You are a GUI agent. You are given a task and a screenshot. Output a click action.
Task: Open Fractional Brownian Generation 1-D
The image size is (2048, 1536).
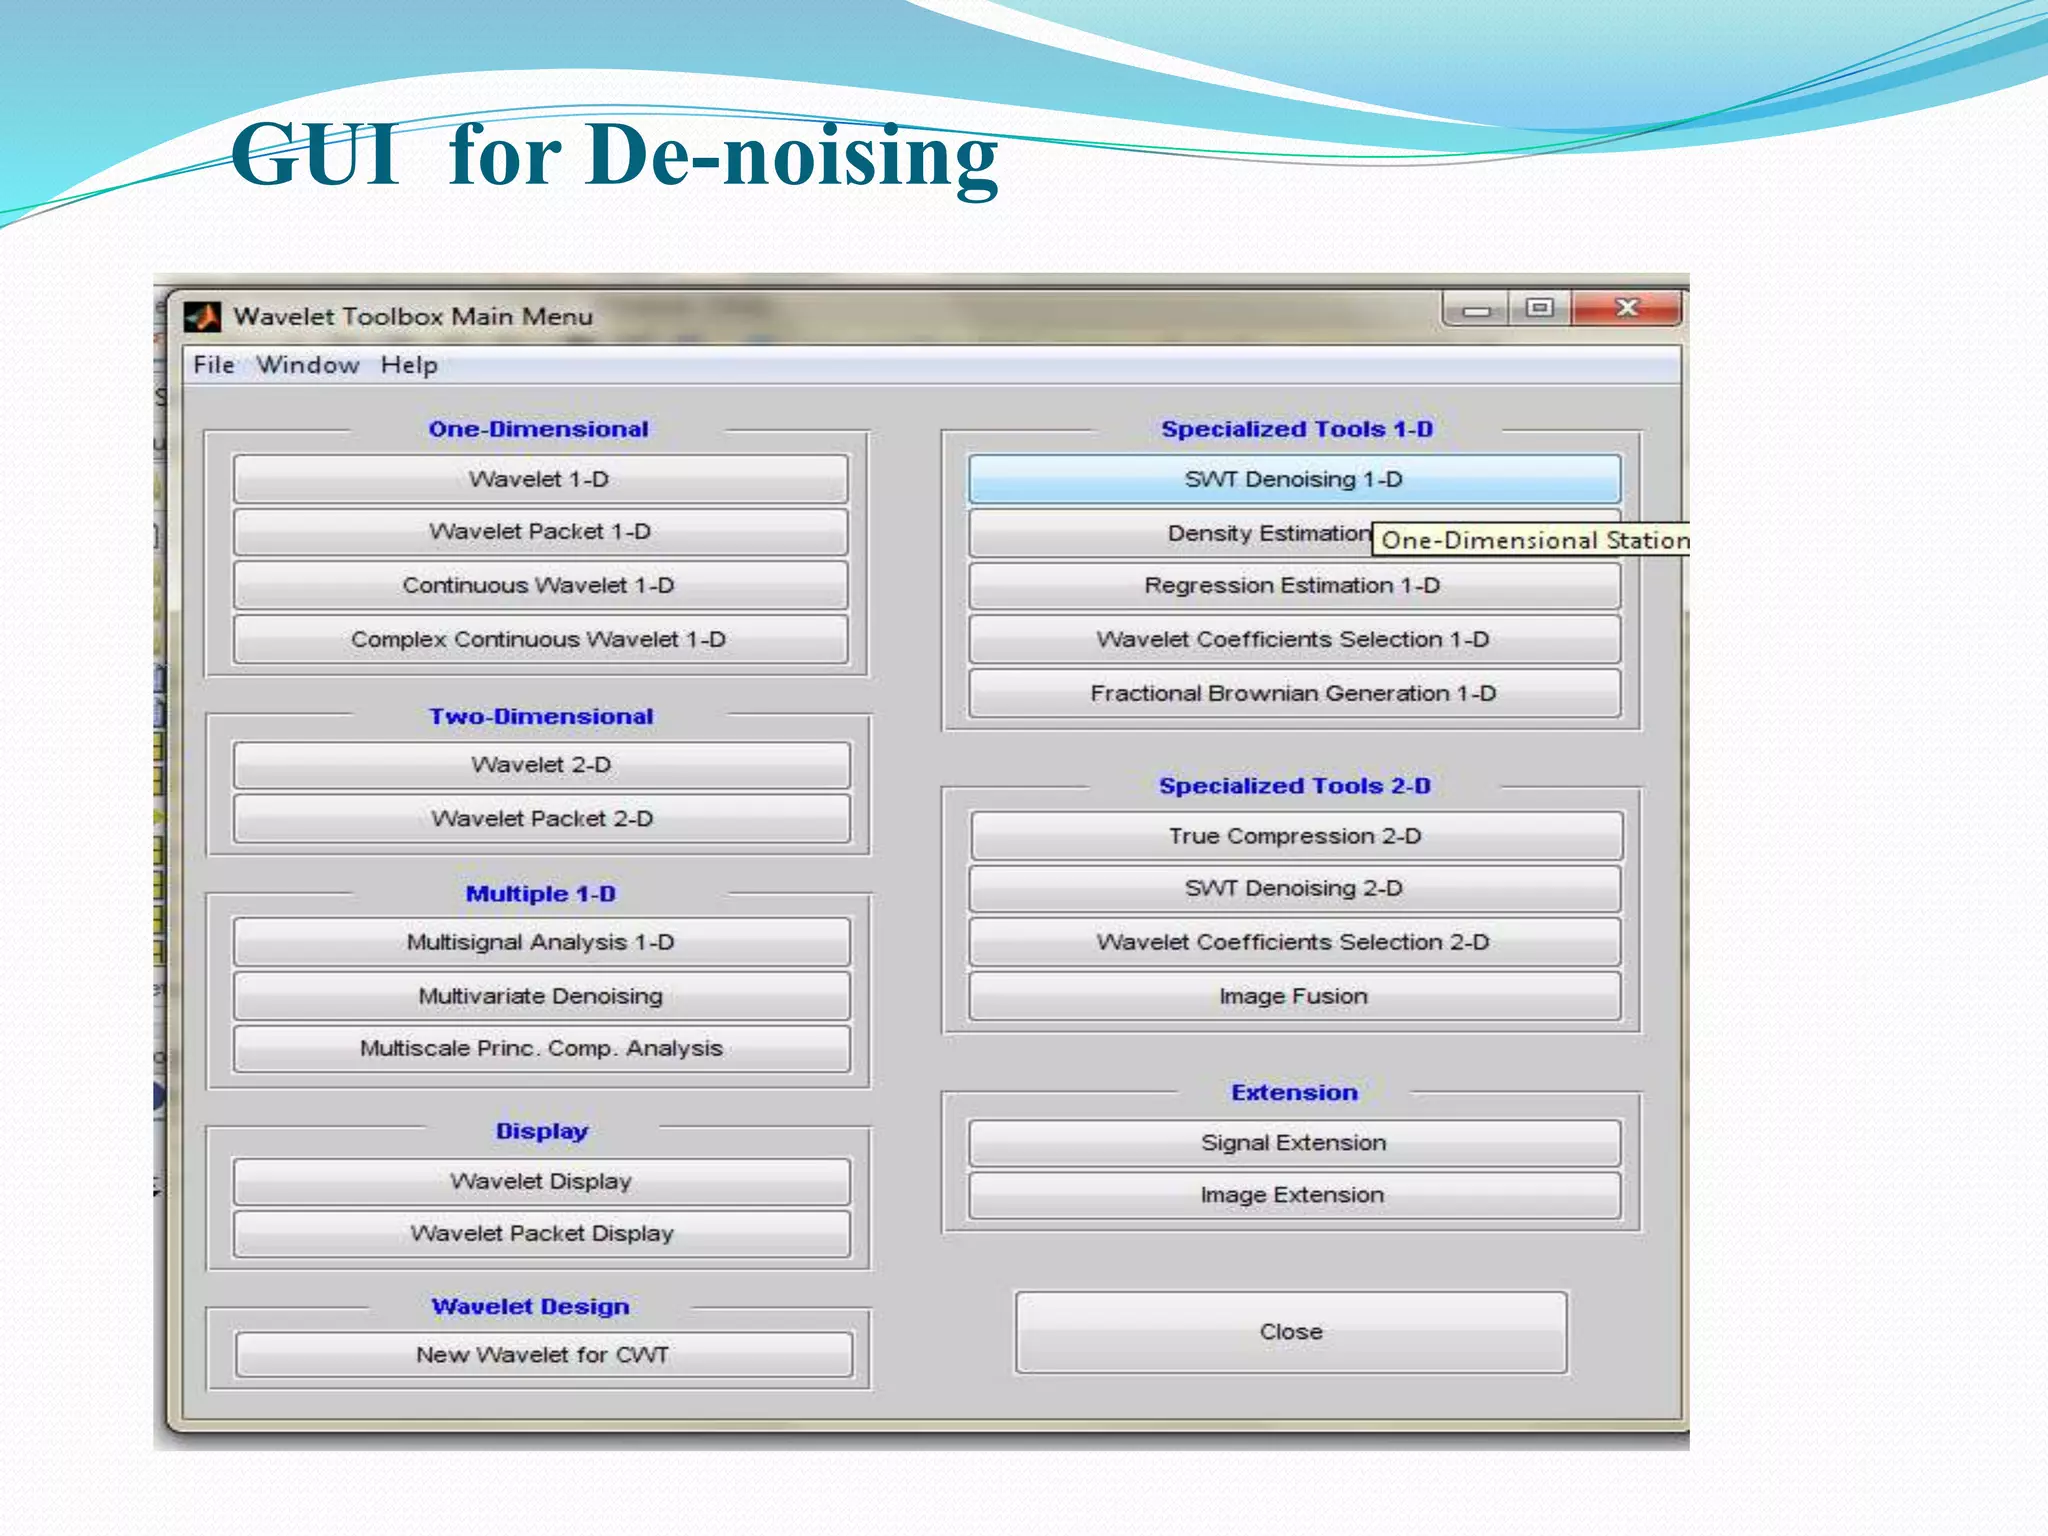tap(1294, 693)
